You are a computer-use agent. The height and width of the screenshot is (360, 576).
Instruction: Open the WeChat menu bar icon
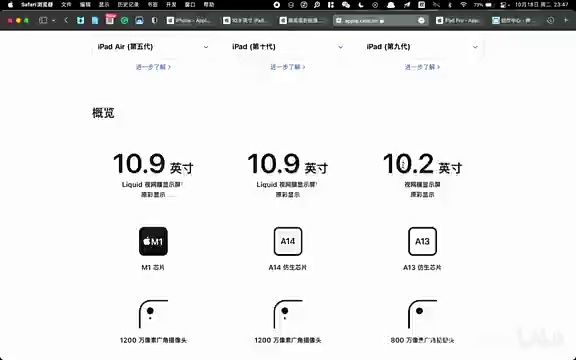pos(346,5)
